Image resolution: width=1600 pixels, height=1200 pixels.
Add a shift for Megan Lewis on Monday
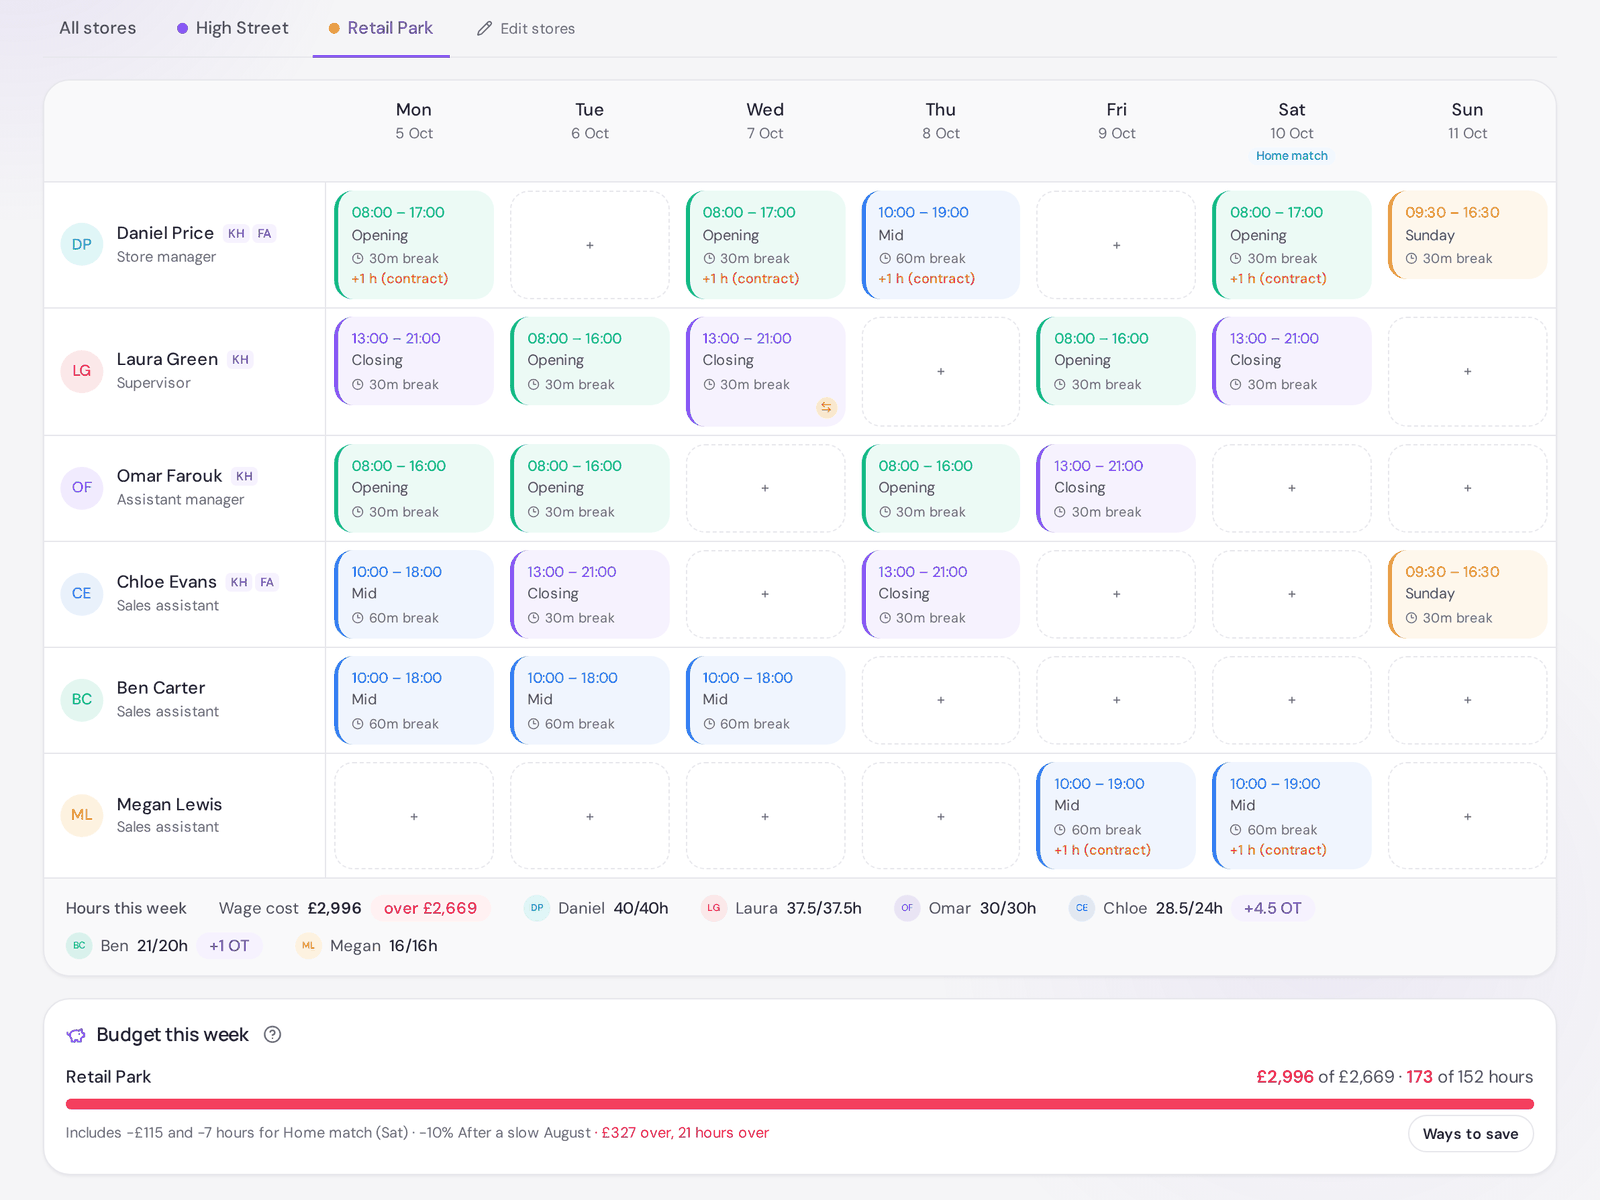point(414,816)
